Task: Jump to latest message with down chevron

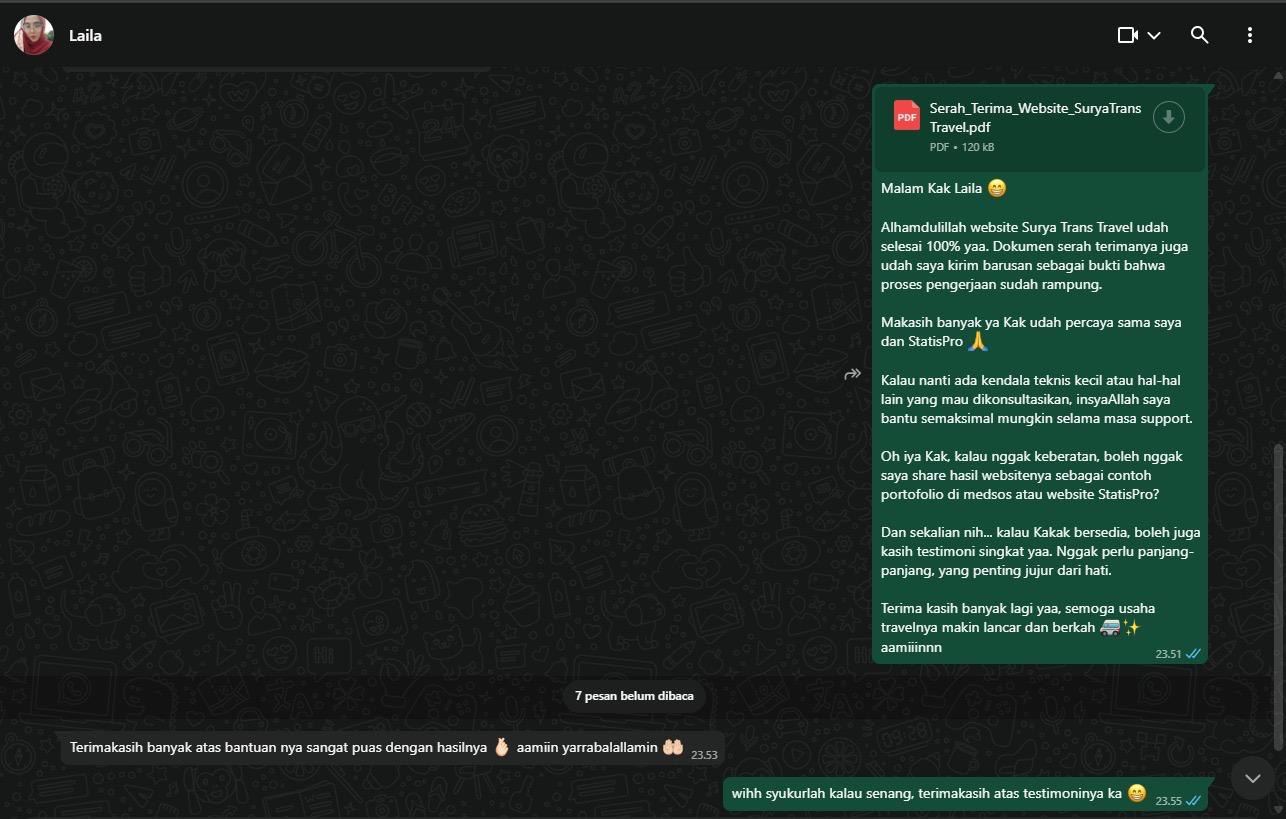Action: [1253, 777]
